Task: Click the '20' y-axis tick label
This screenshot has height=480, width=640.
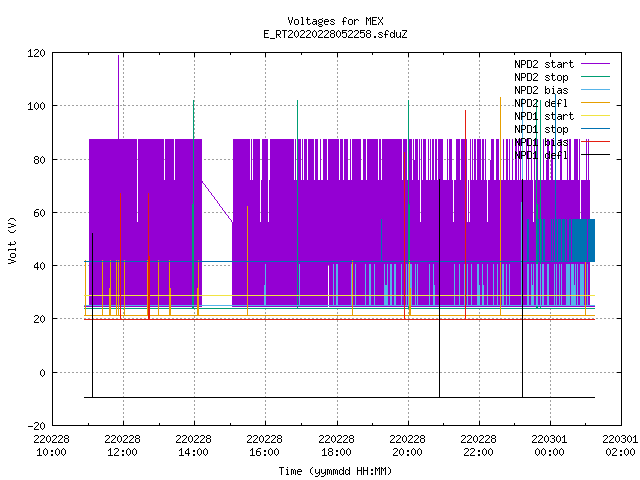Action: pyautogui.click(x=39, y=319)
